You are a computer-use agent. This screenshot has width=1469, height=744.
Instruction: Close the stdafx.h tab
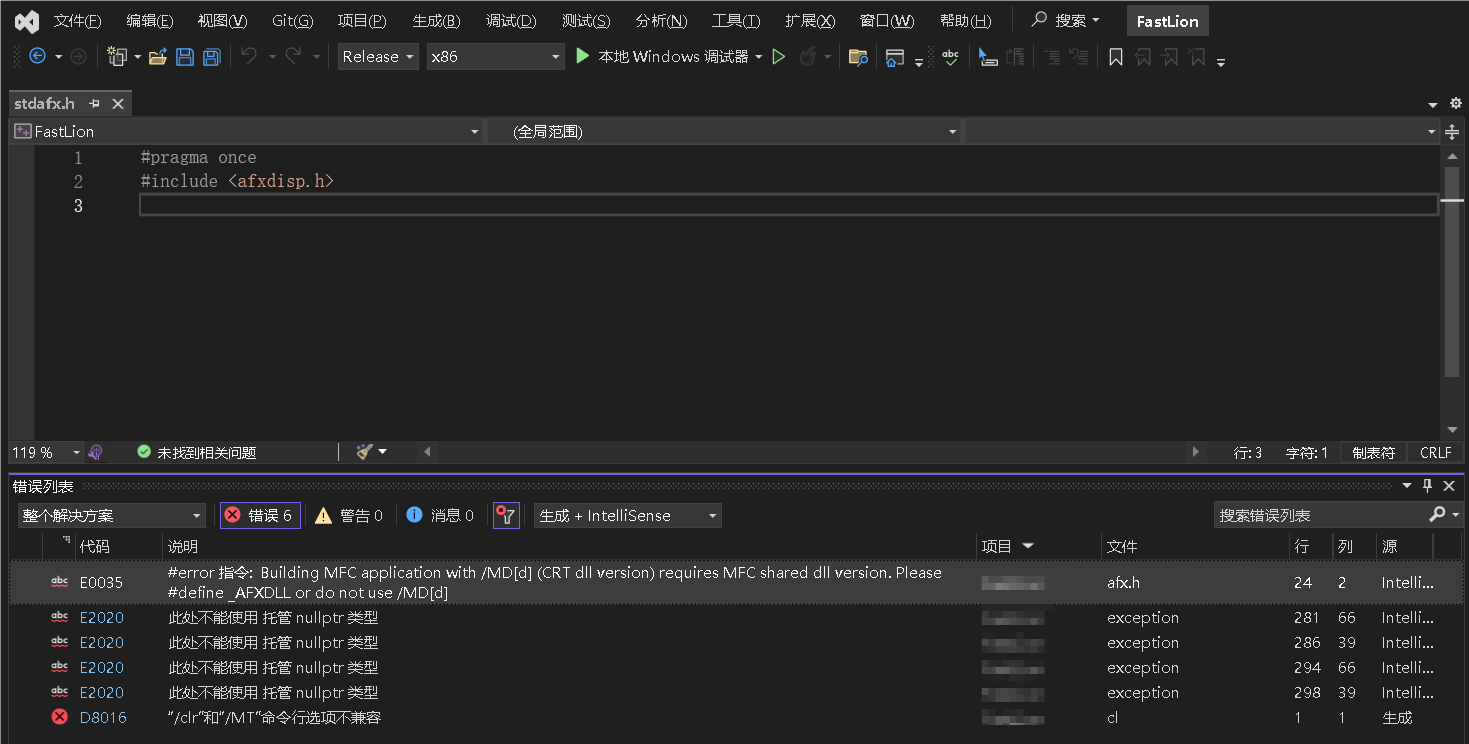pyautogui.click(x=118, y=104)
